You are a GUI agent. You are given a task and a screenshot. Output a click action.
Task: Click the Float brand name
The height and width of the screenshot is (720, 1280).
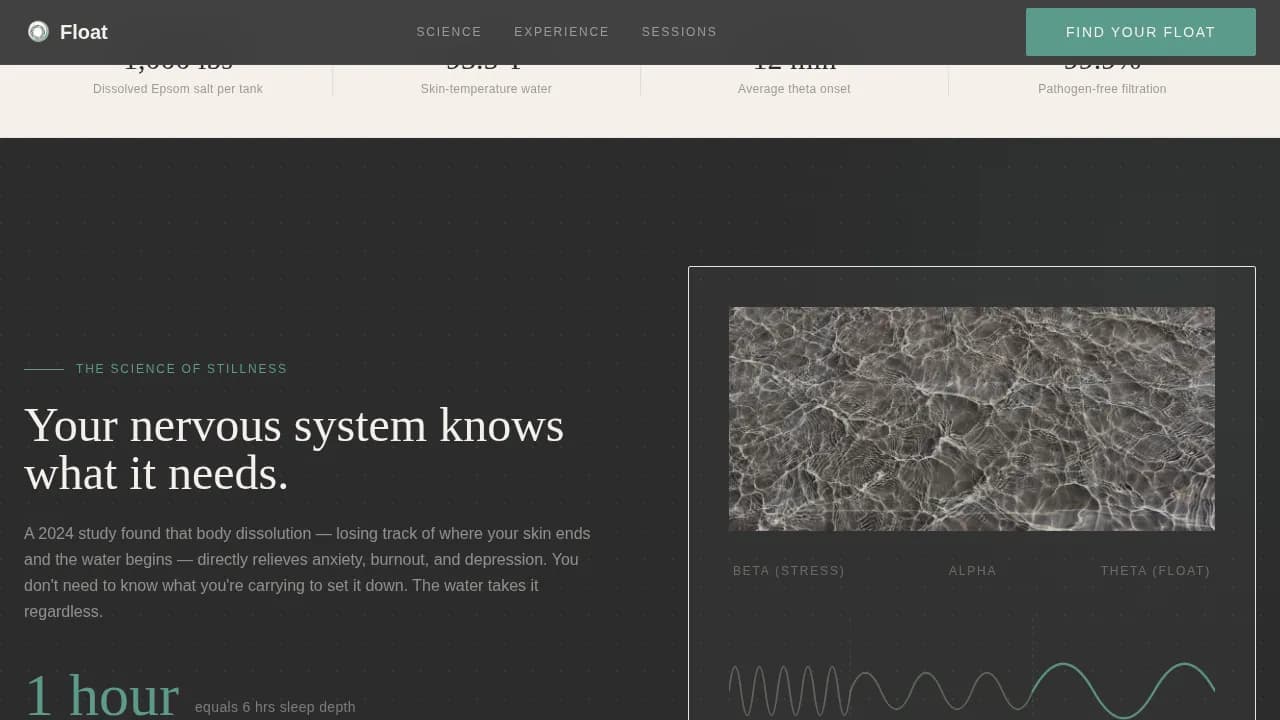pyautogui.click(x=84, y=32)
